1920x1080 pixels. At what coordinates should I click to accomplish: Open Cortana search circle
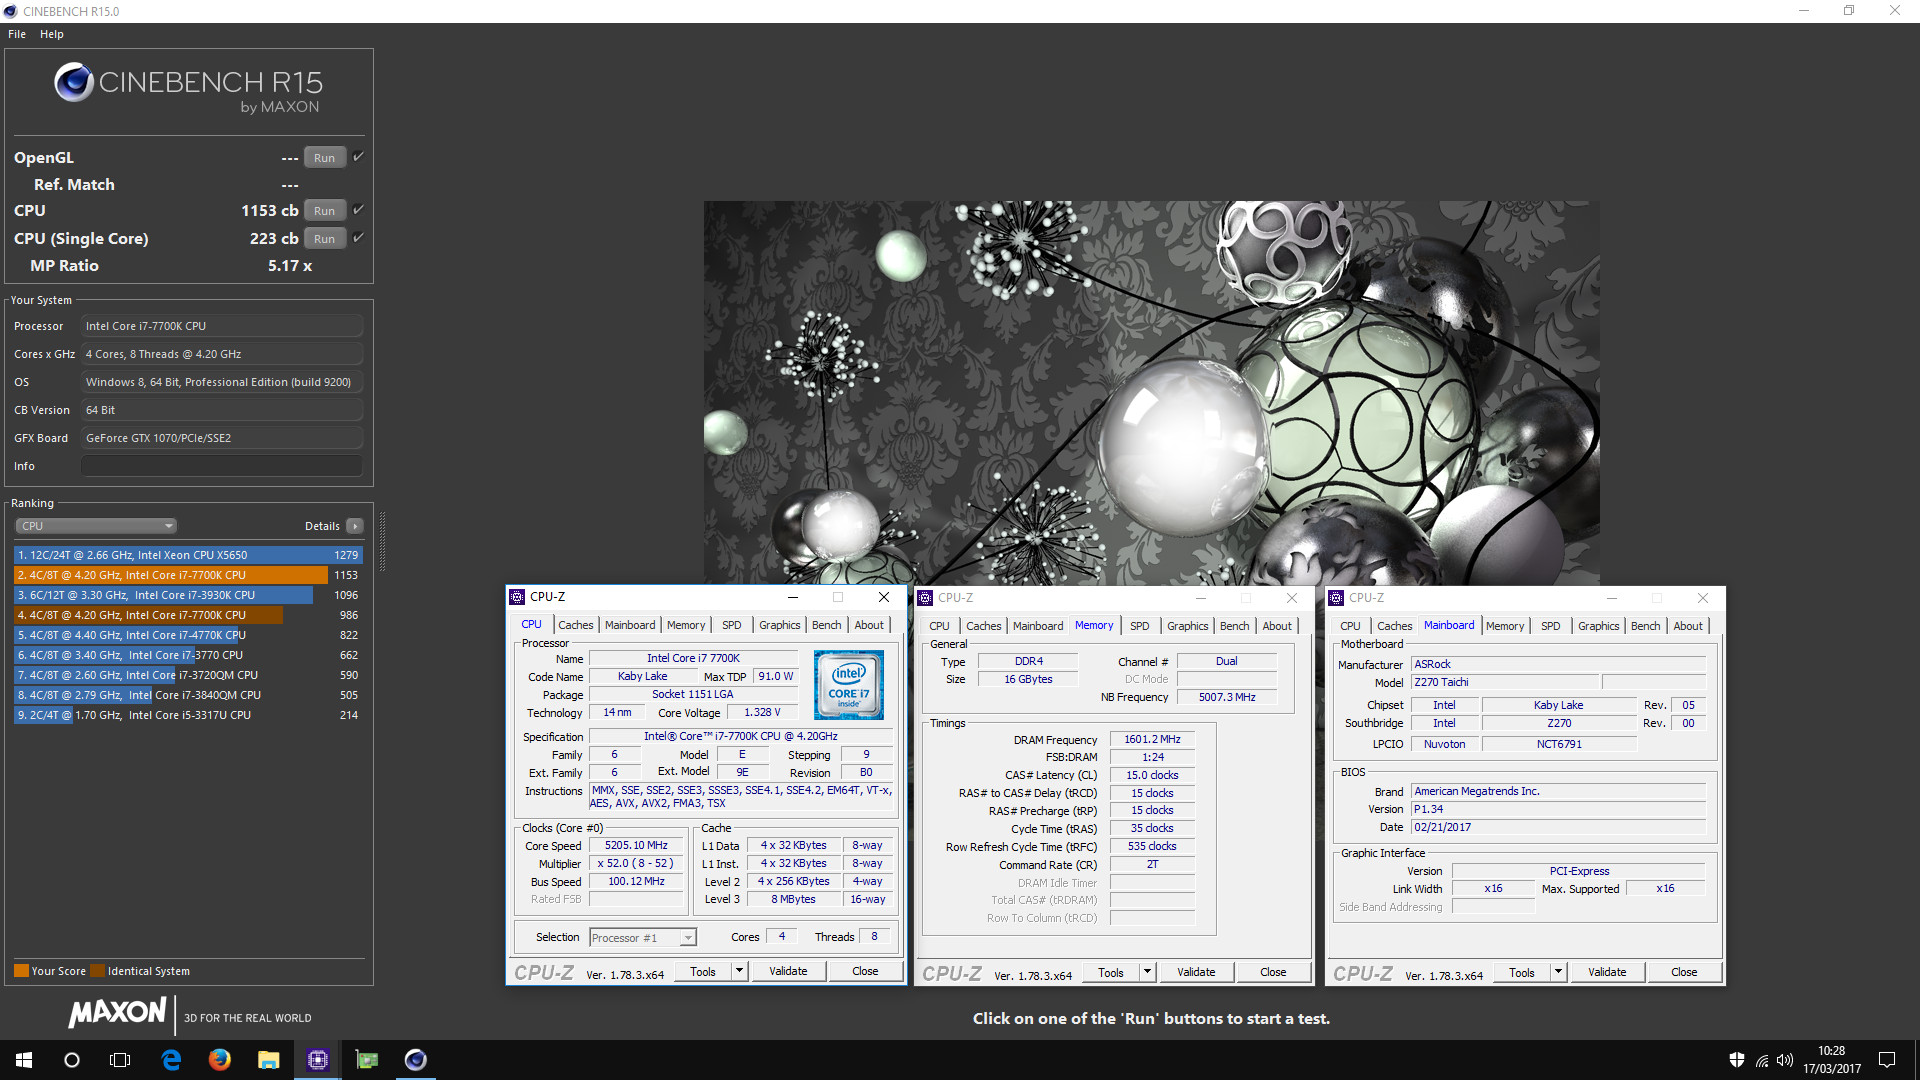click(x=72, y=1060)
